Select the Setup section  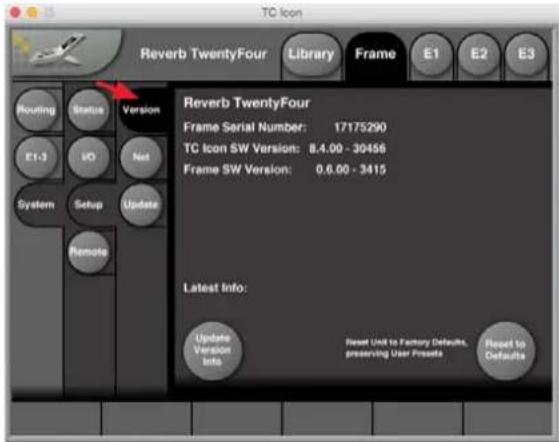click(x=89, y=205)
